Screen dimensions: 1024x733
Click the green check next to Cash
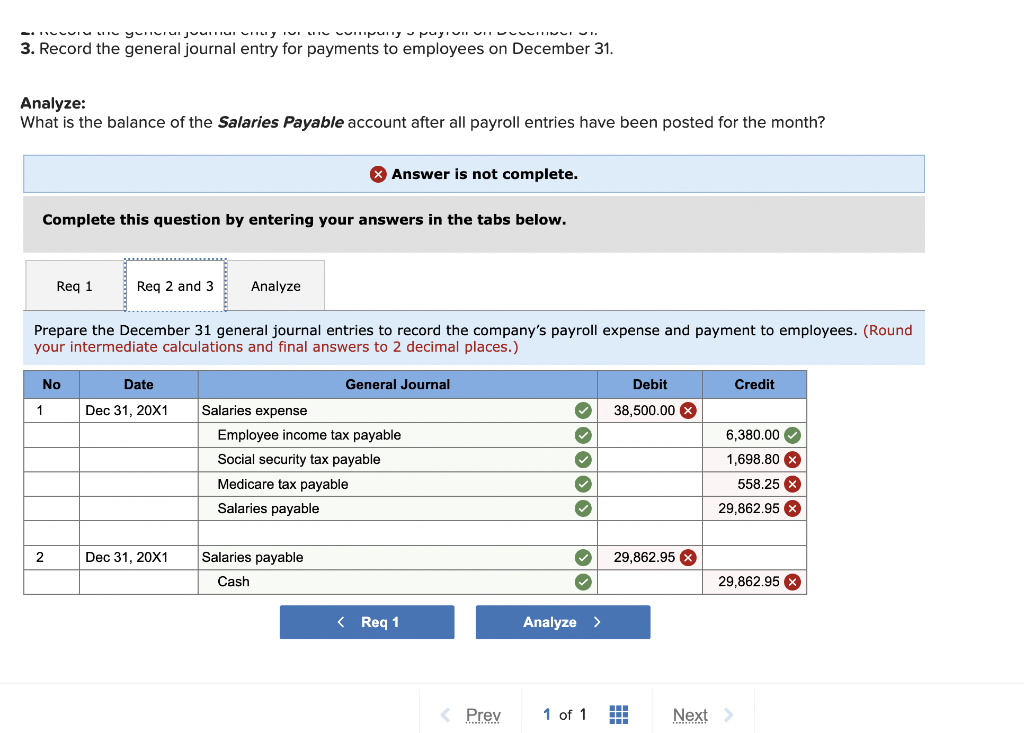point(581,581)
